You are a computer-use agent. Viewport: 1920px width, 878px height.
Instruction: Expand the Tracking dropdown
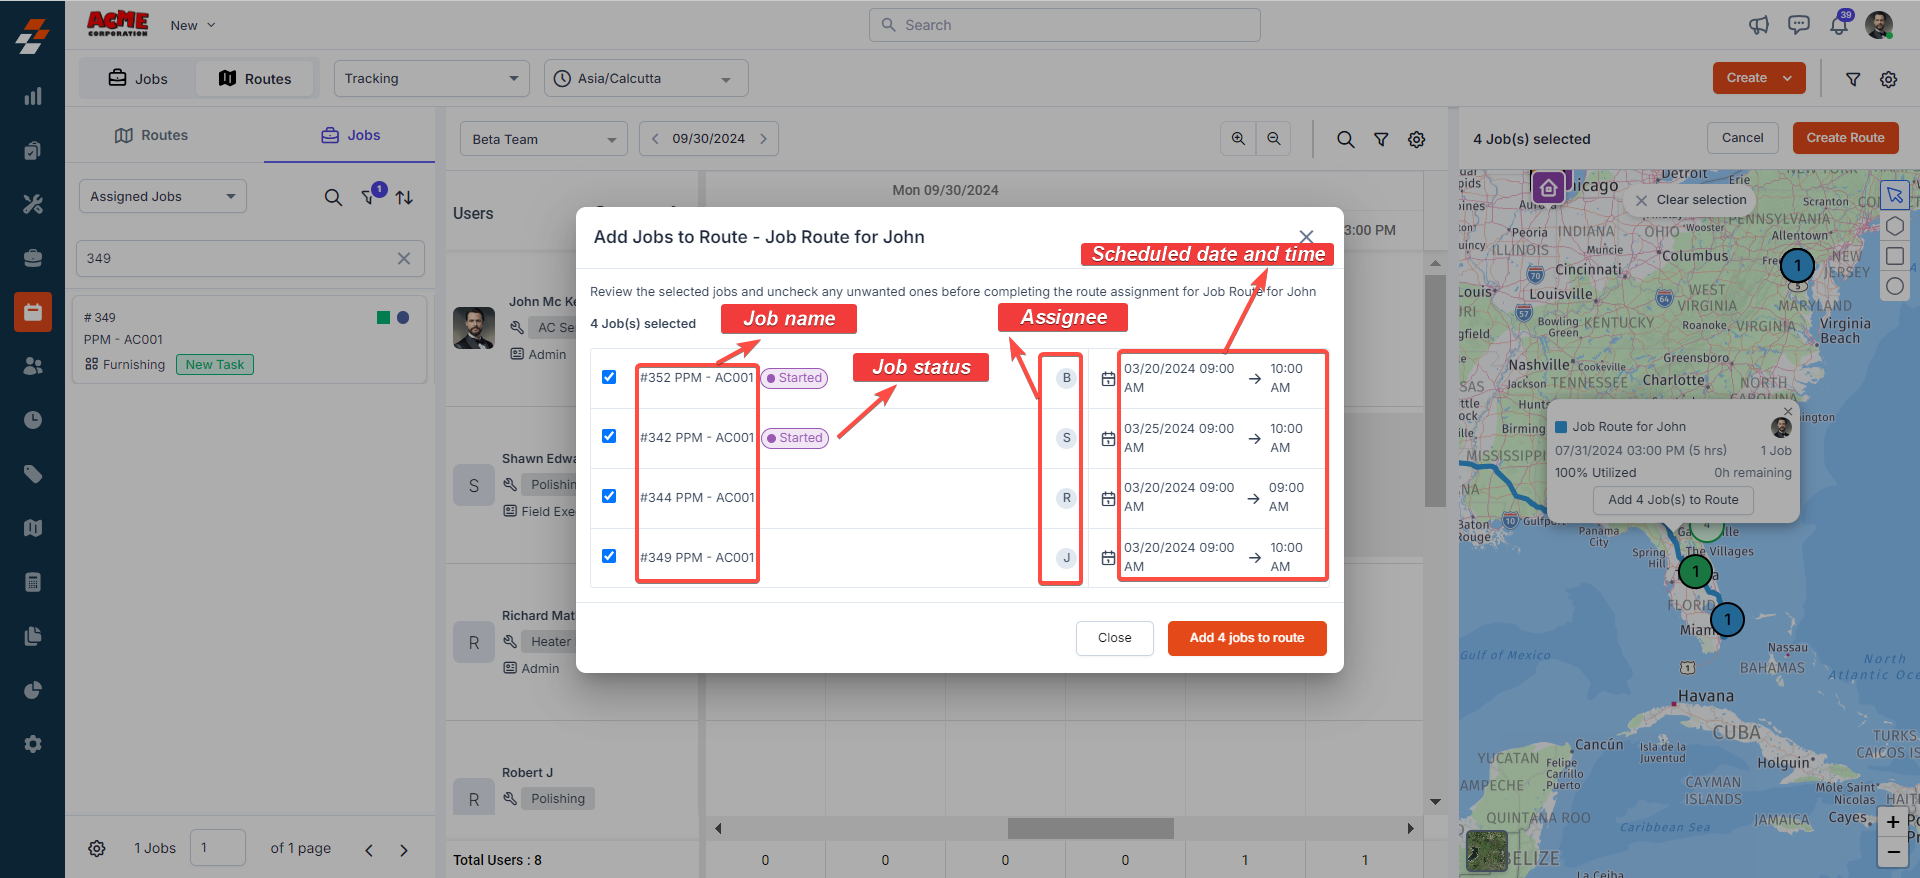click(431, 78)
